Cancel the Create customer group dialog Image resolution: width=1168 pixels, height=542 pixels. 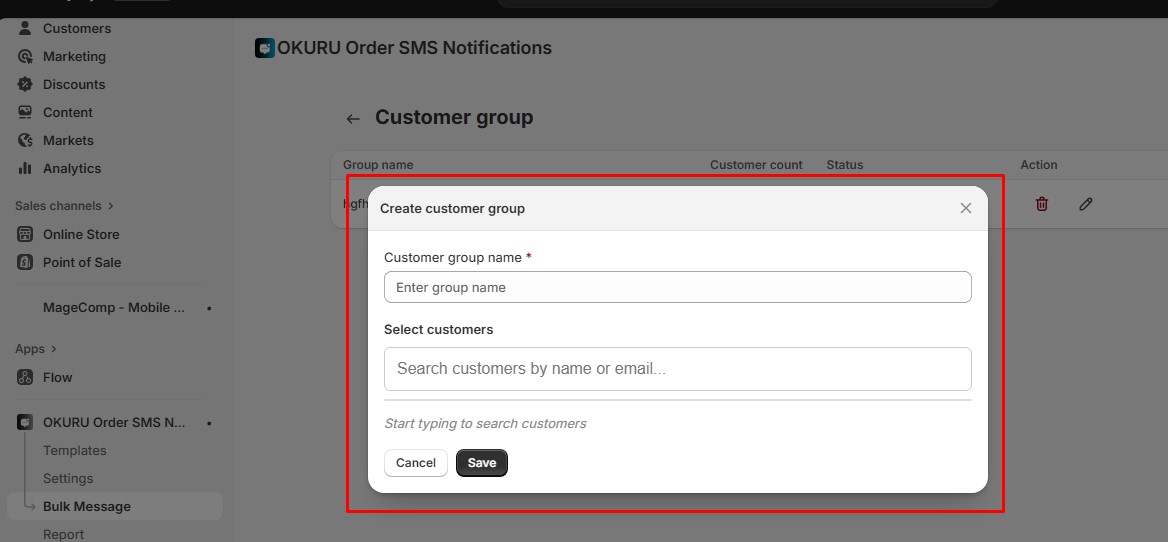pyautogui.click(x=416, y=463)
